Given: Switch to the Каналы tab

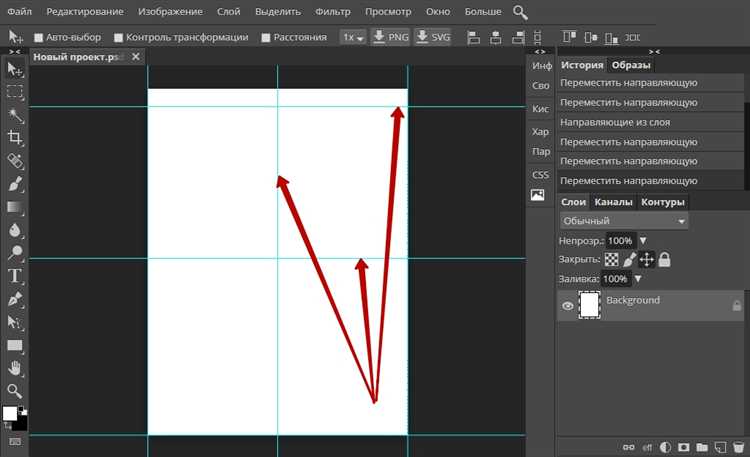Looking at the screenshot, I should (x=613, y=202).
